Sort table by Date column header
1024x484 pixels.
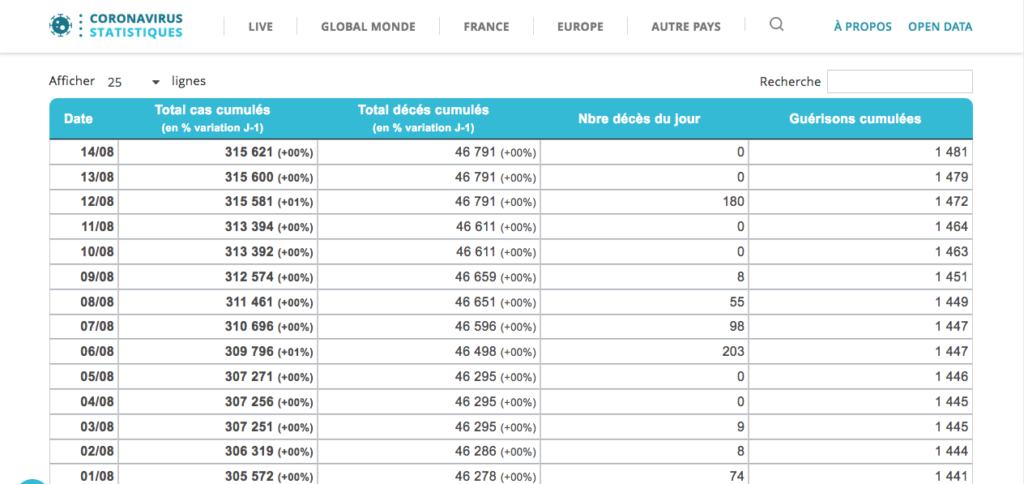(x=78, y=119)
